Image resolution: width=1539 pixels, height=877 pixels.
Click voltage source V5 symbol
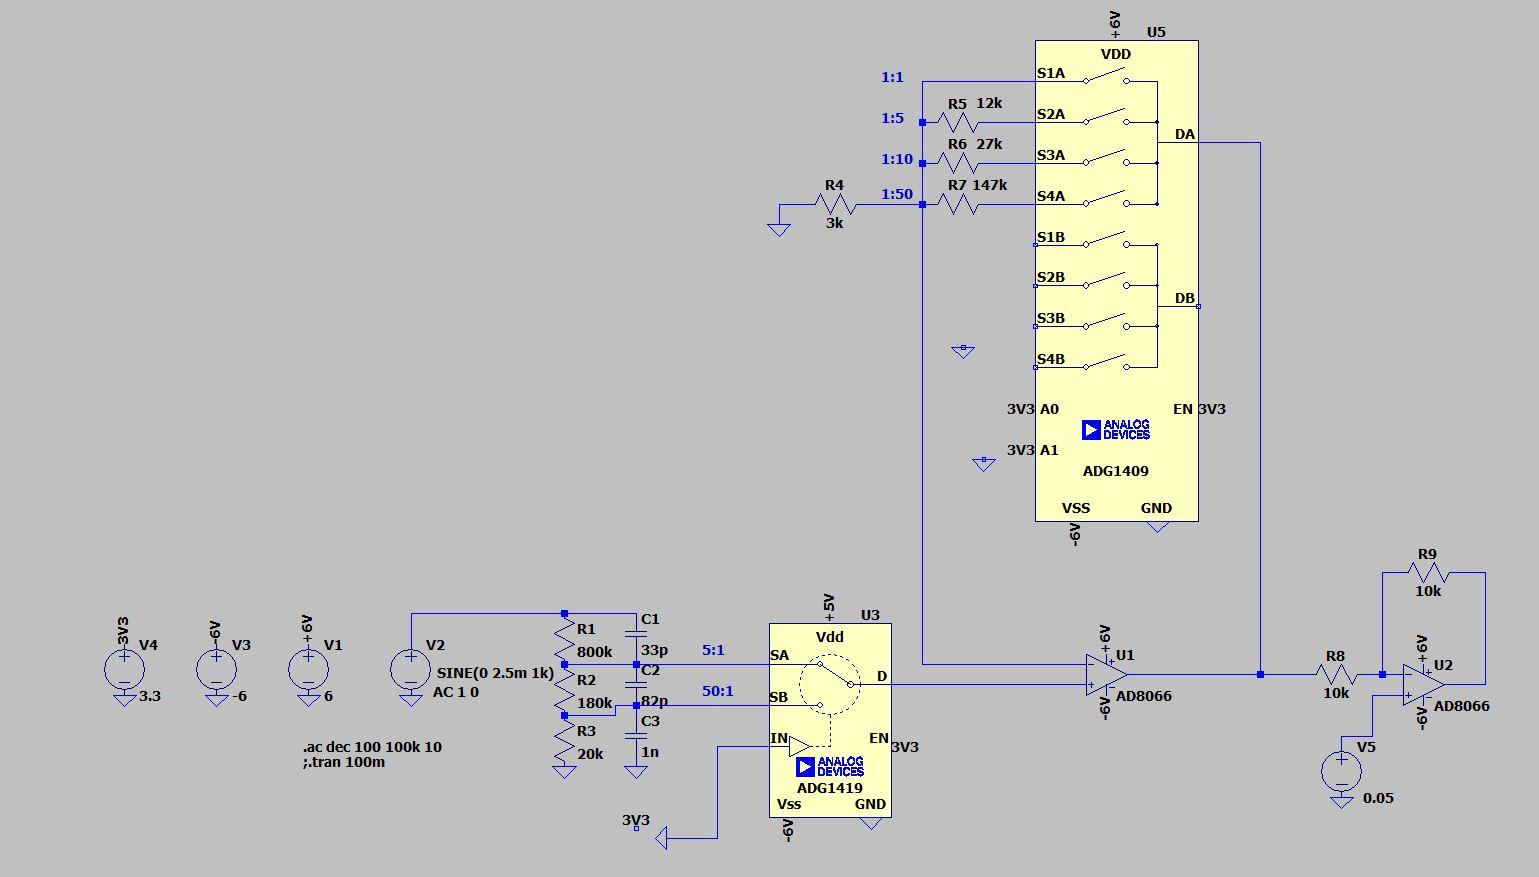(1341, 771)
